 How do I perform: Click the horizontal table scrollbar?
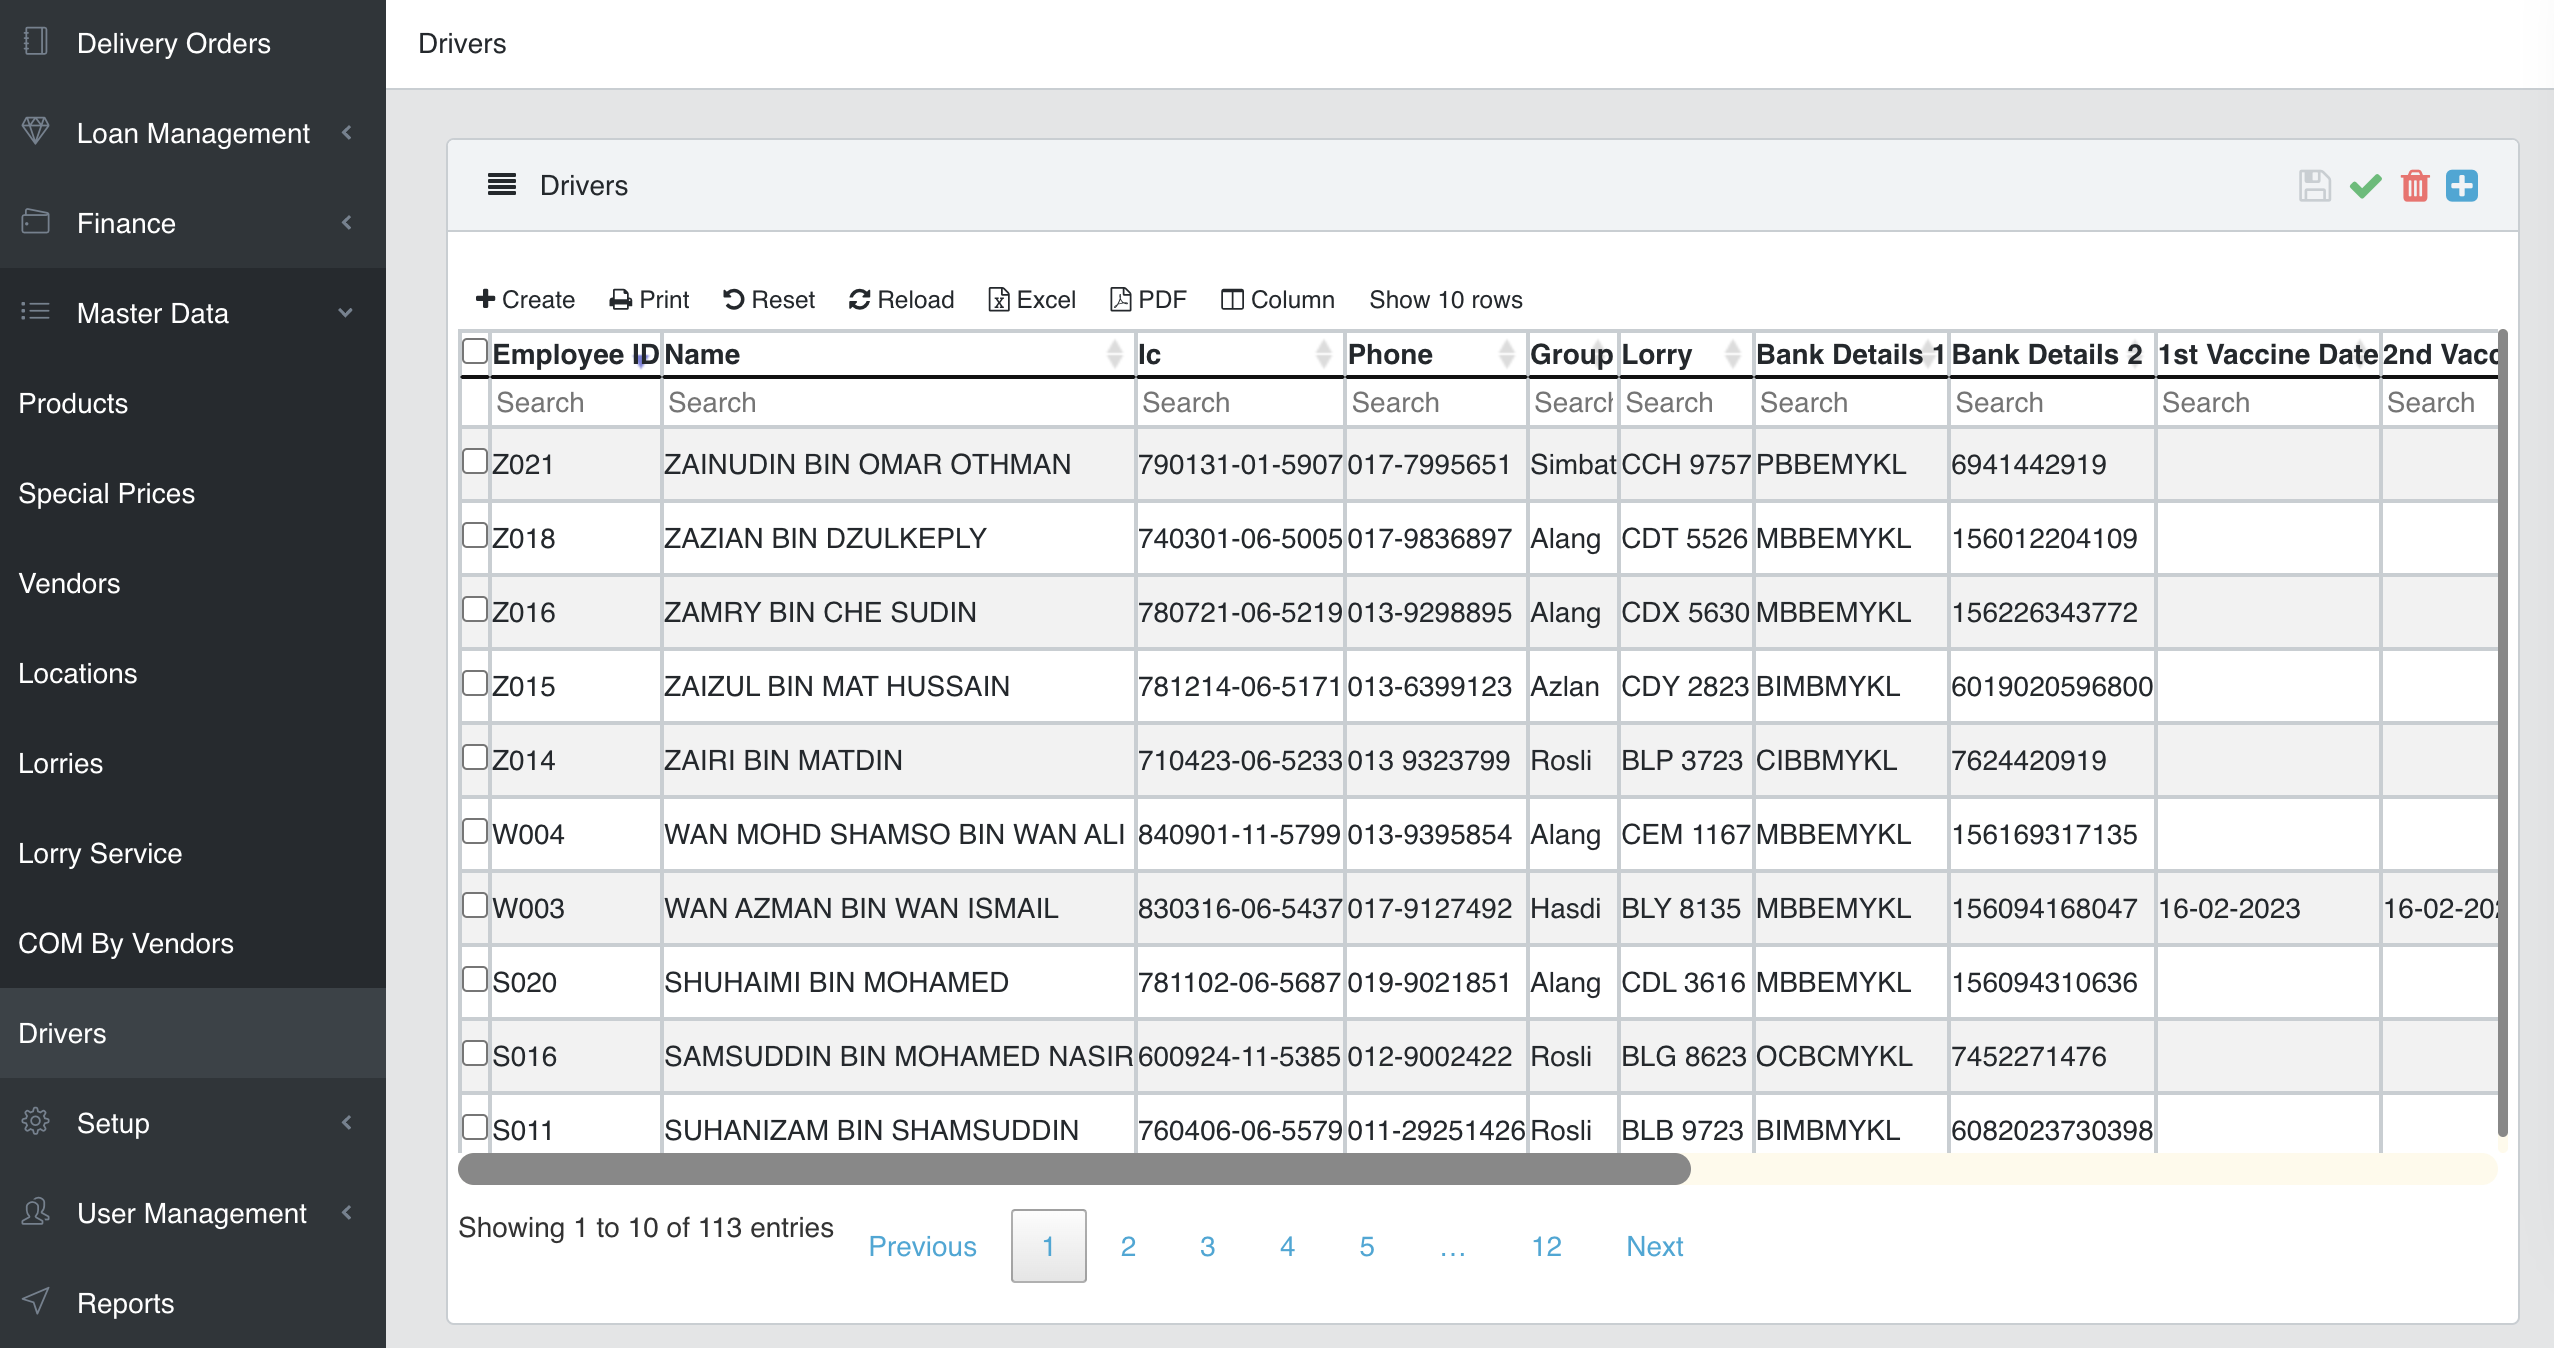(x=1074, y=1168)
